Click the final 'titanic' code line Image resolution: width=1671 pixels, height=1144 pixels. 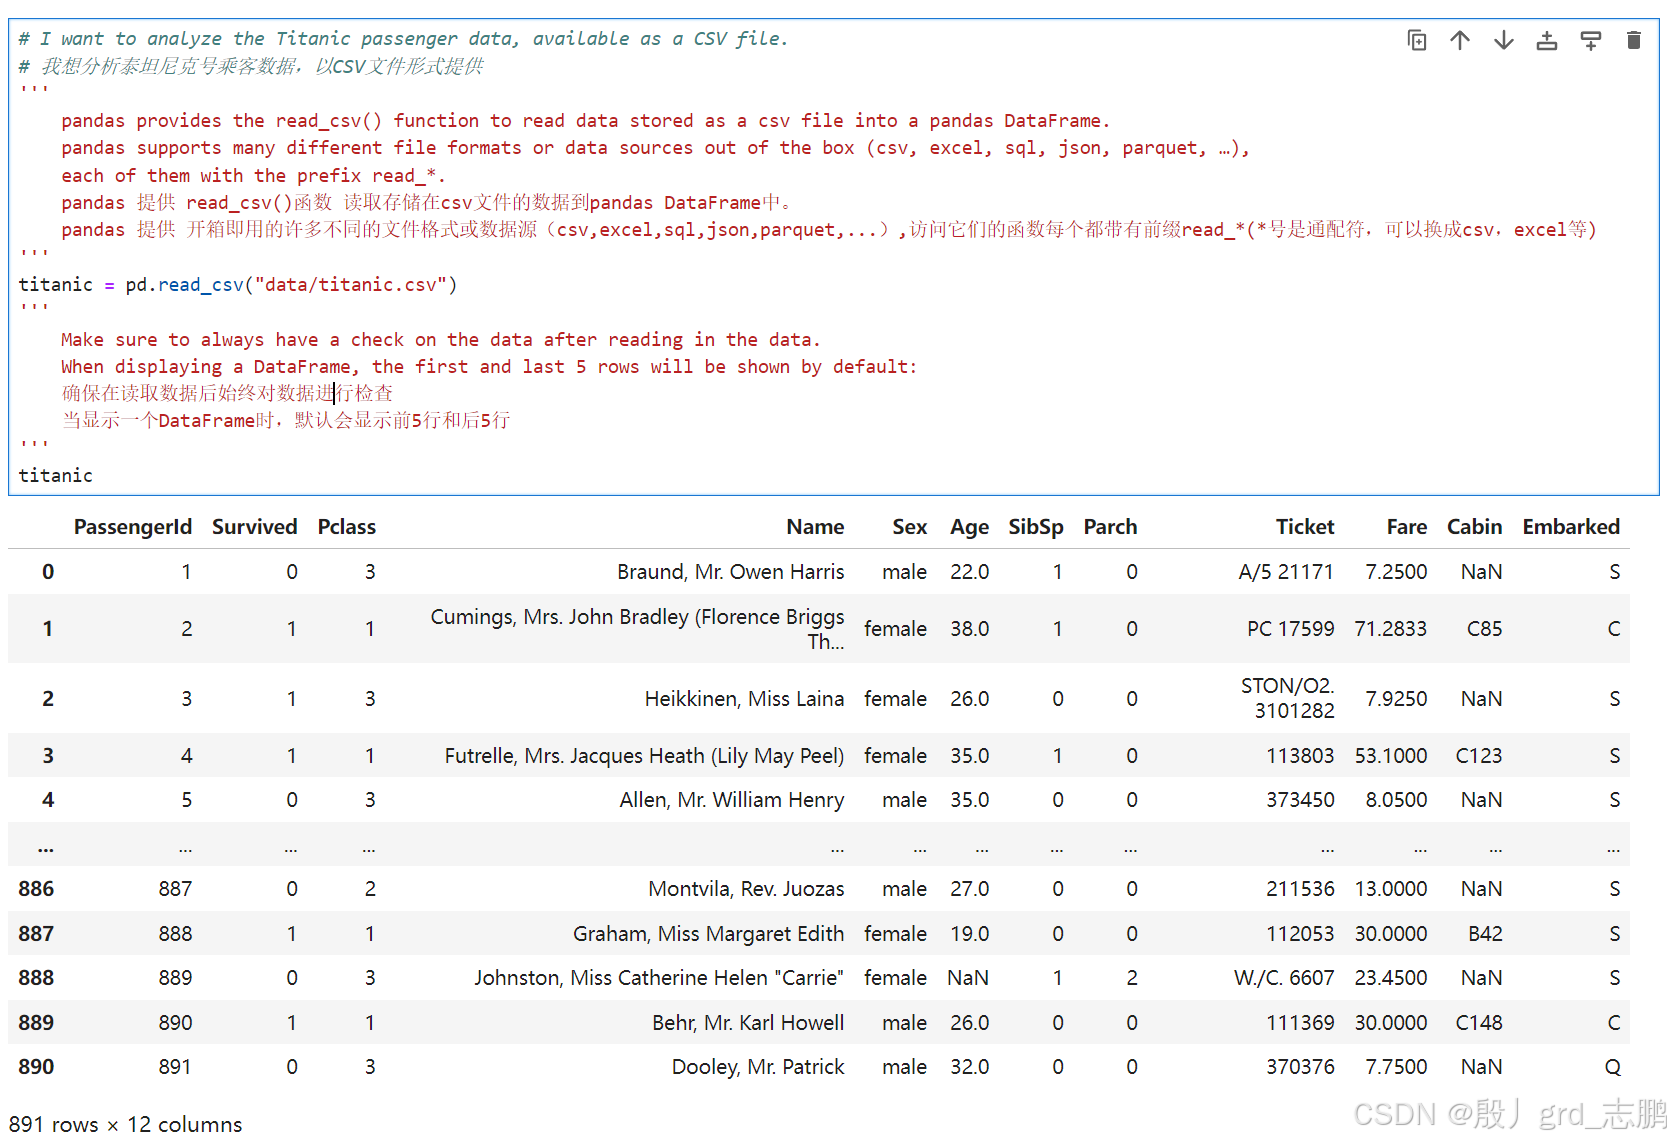pos(56,476)
